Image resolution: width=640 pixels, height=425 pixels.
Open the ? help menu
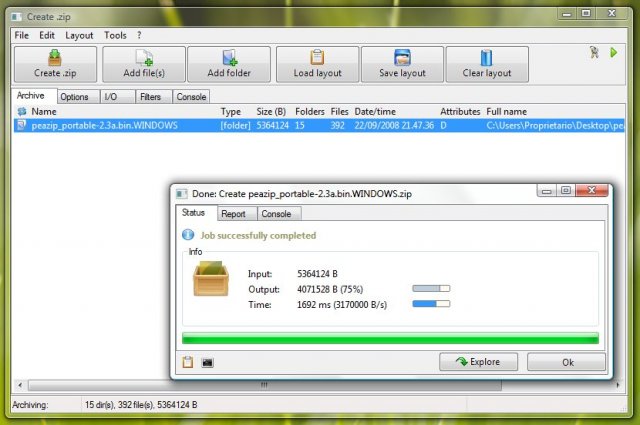(139, 36)
